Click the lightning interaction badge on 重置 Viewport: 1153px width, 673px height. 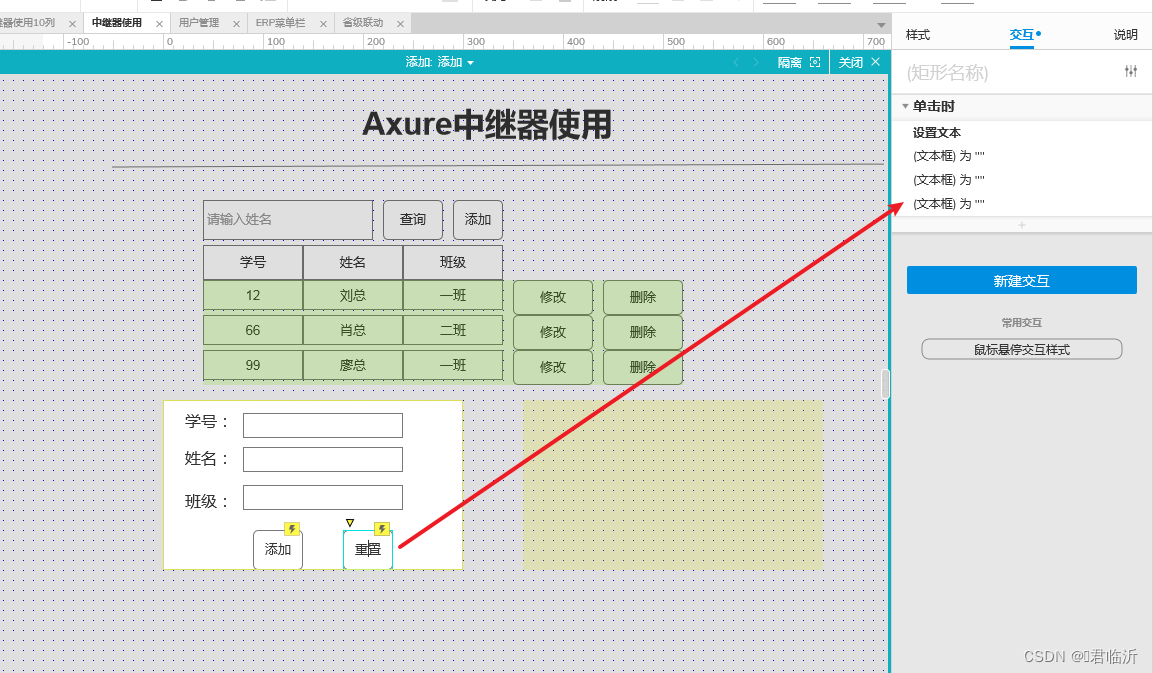382,529
